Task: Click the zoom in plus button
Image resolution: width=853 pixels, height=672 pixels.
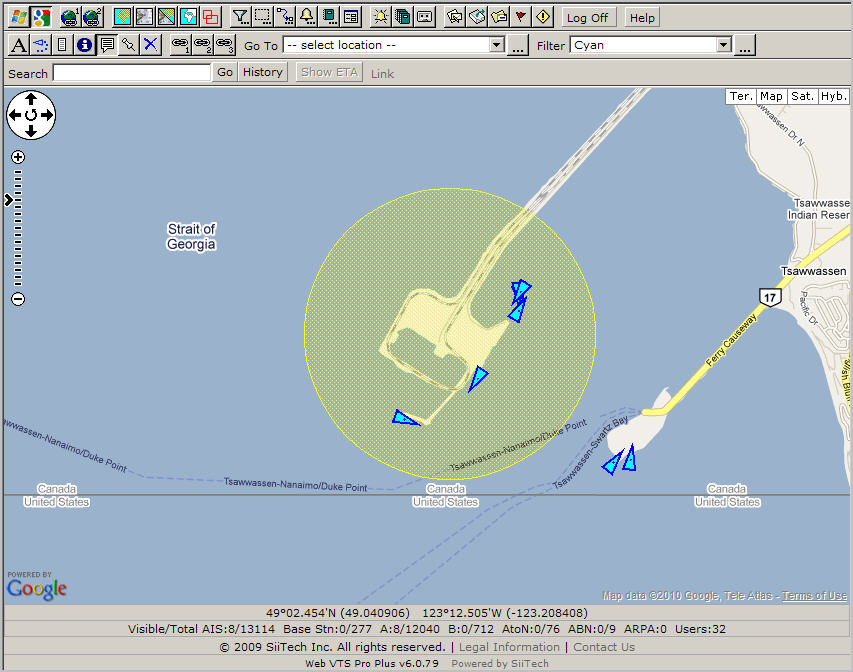Action: click(18, 157)
